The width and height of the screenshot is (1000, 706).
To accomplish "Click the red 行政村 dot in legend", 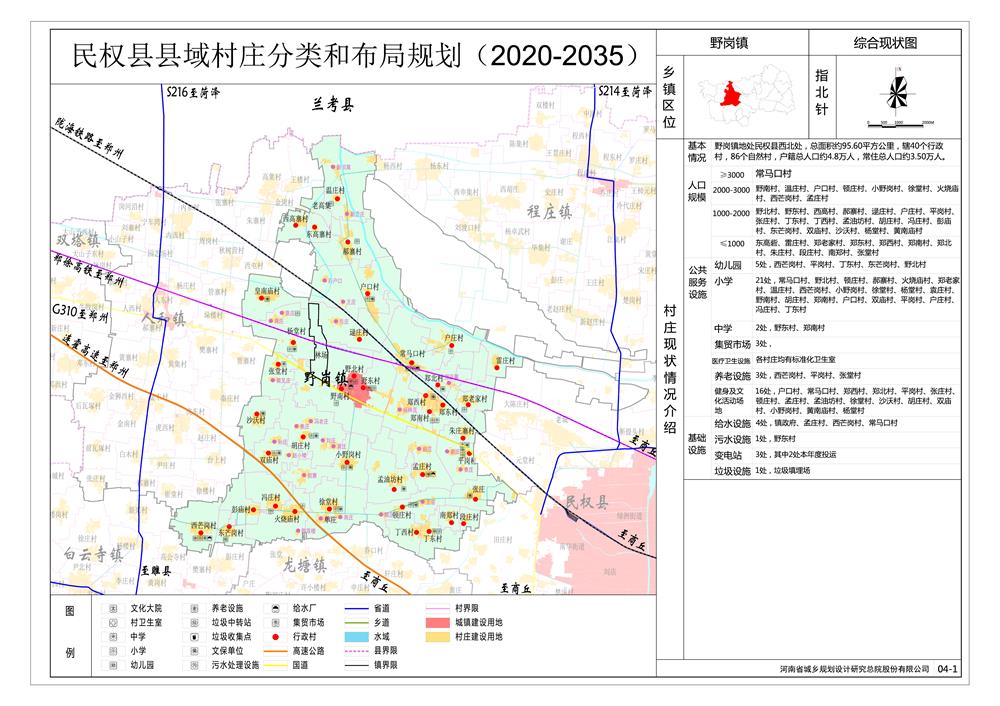I will pyautogui.click(x=276, y=636).
